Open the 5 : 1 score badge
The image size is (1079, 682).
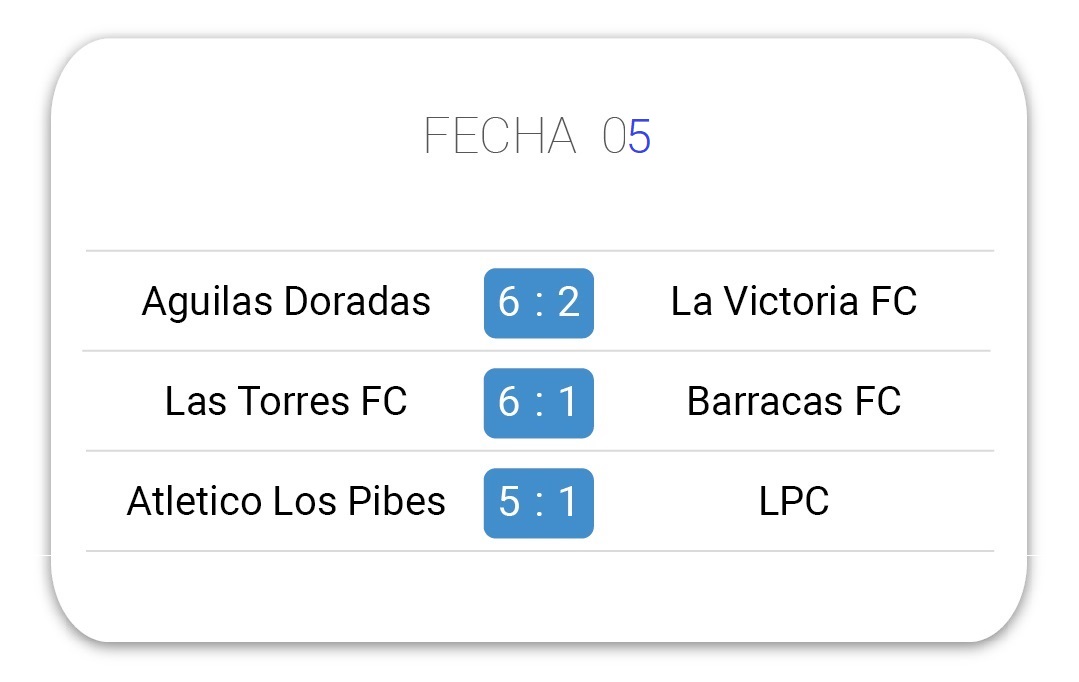[x=539, y=503]
